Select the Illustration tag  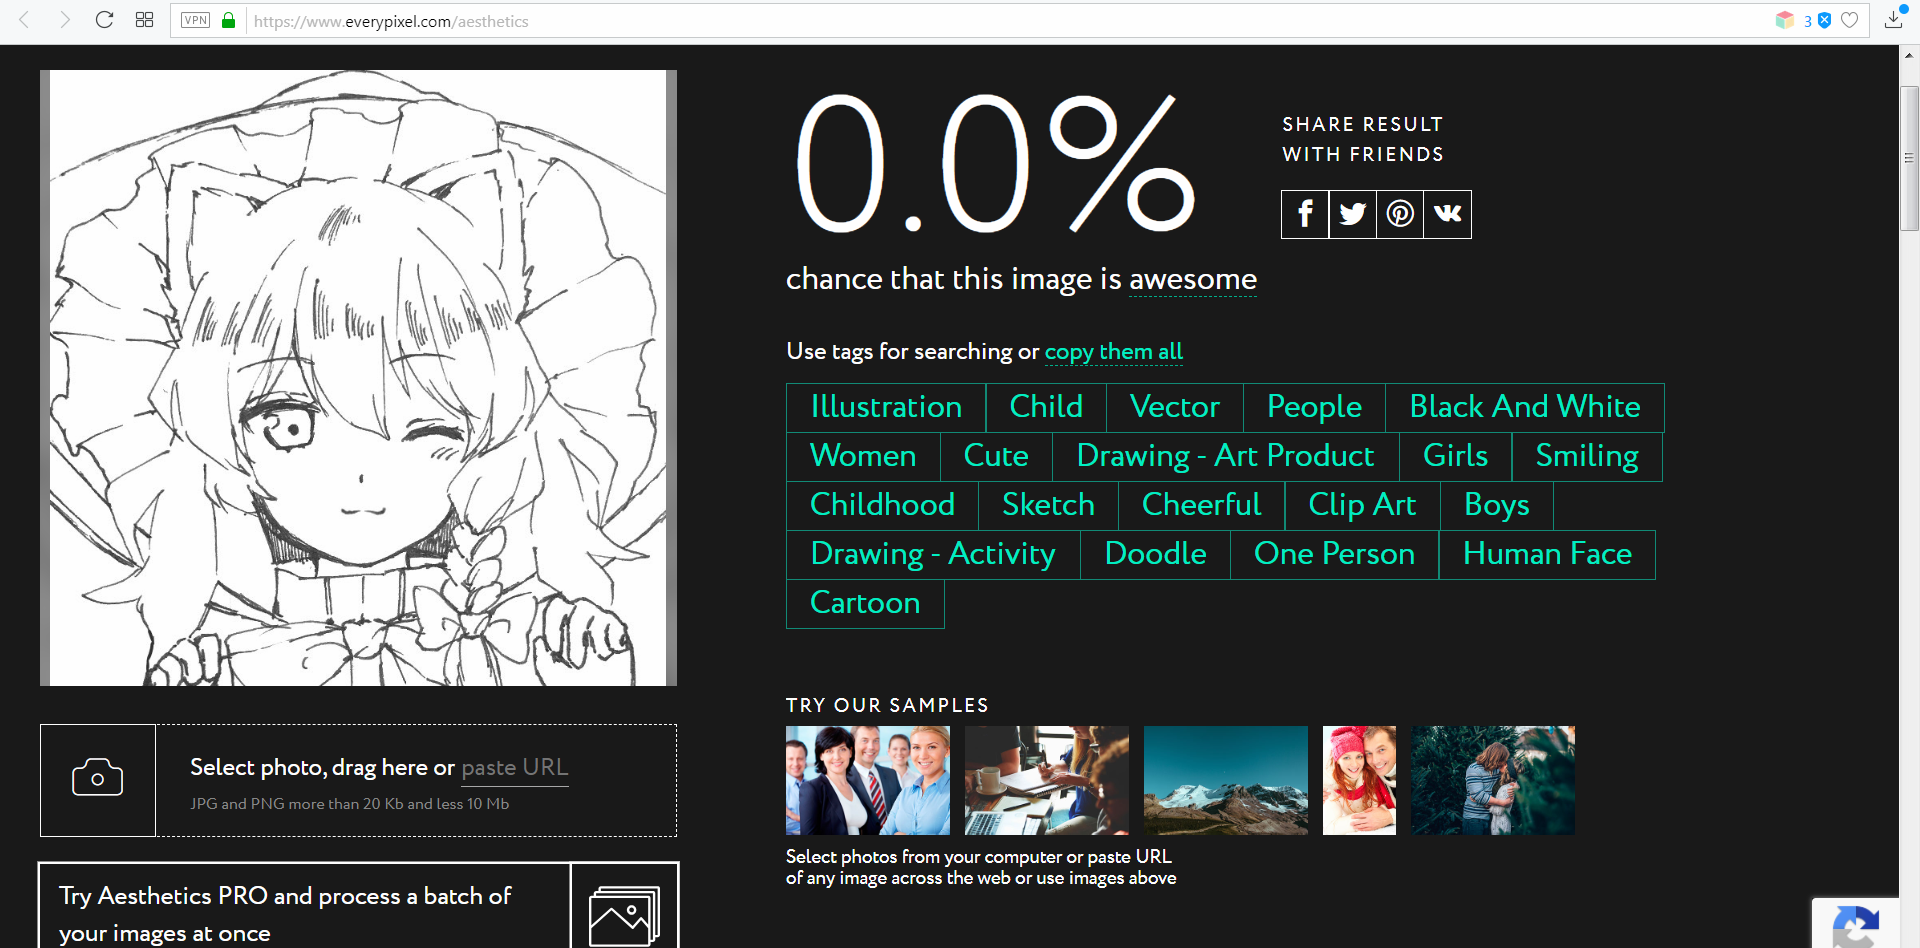[x=886, y=407]
